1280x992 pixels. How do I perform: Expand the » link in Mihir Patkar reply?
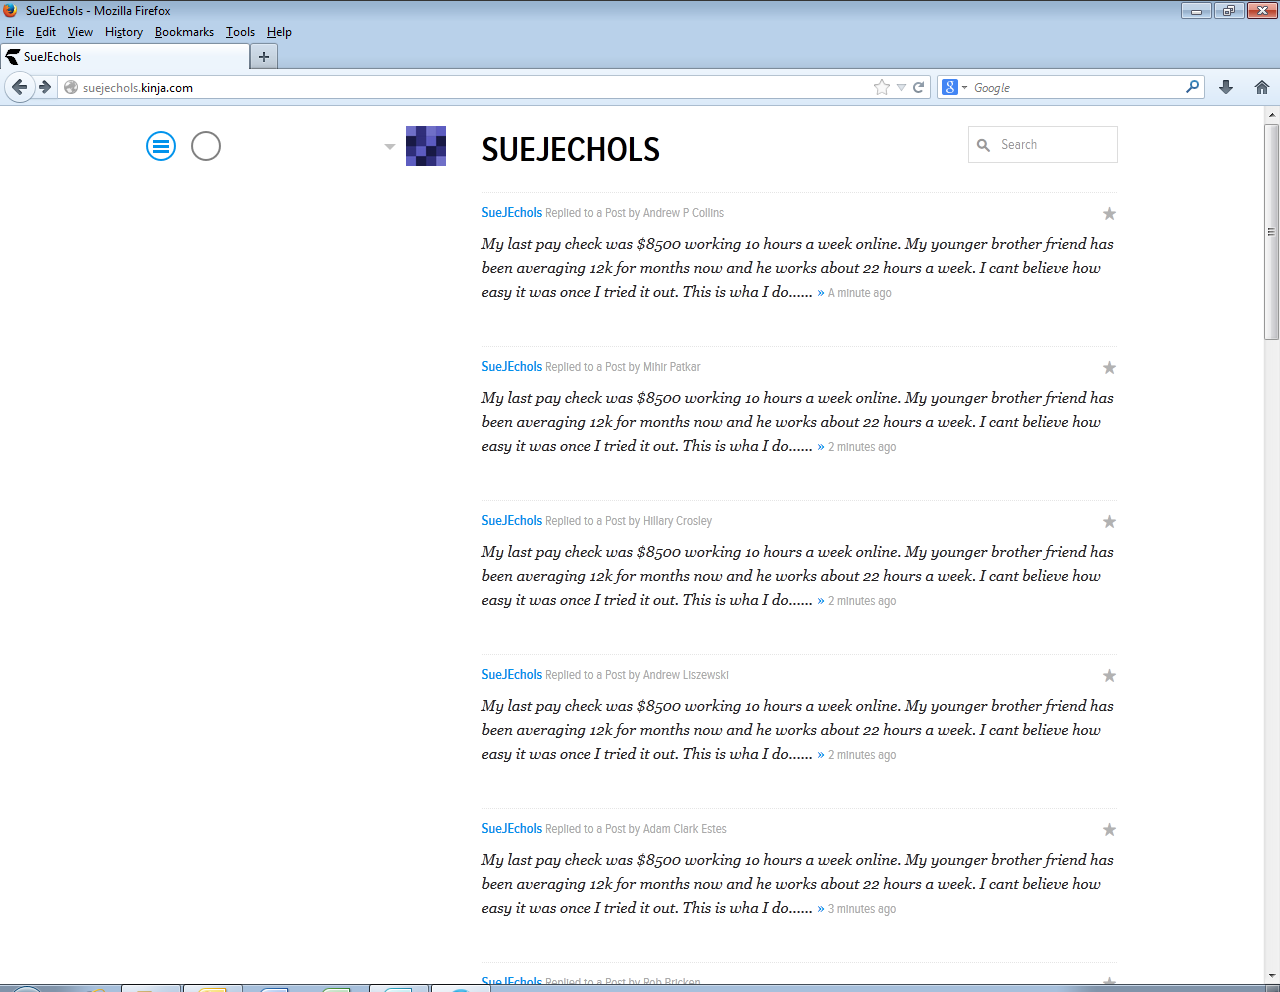[x=821, y=447]
